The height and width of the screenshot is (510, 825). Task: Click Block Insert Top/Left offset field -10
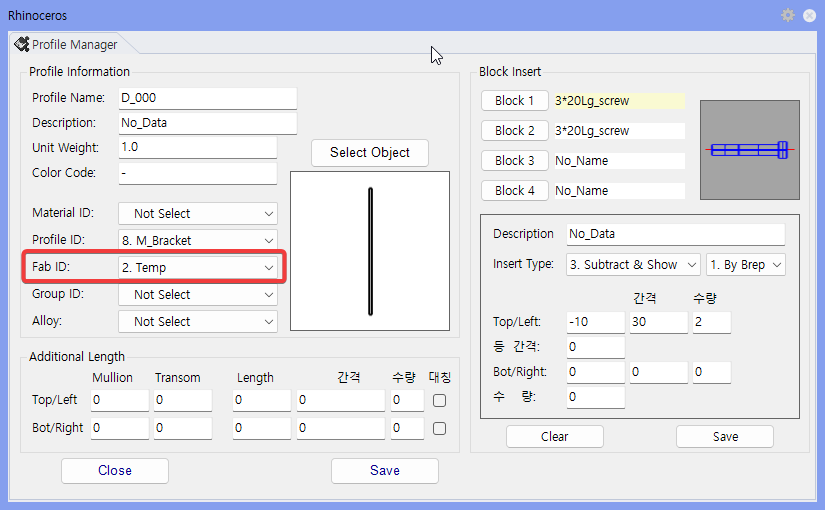596,322
